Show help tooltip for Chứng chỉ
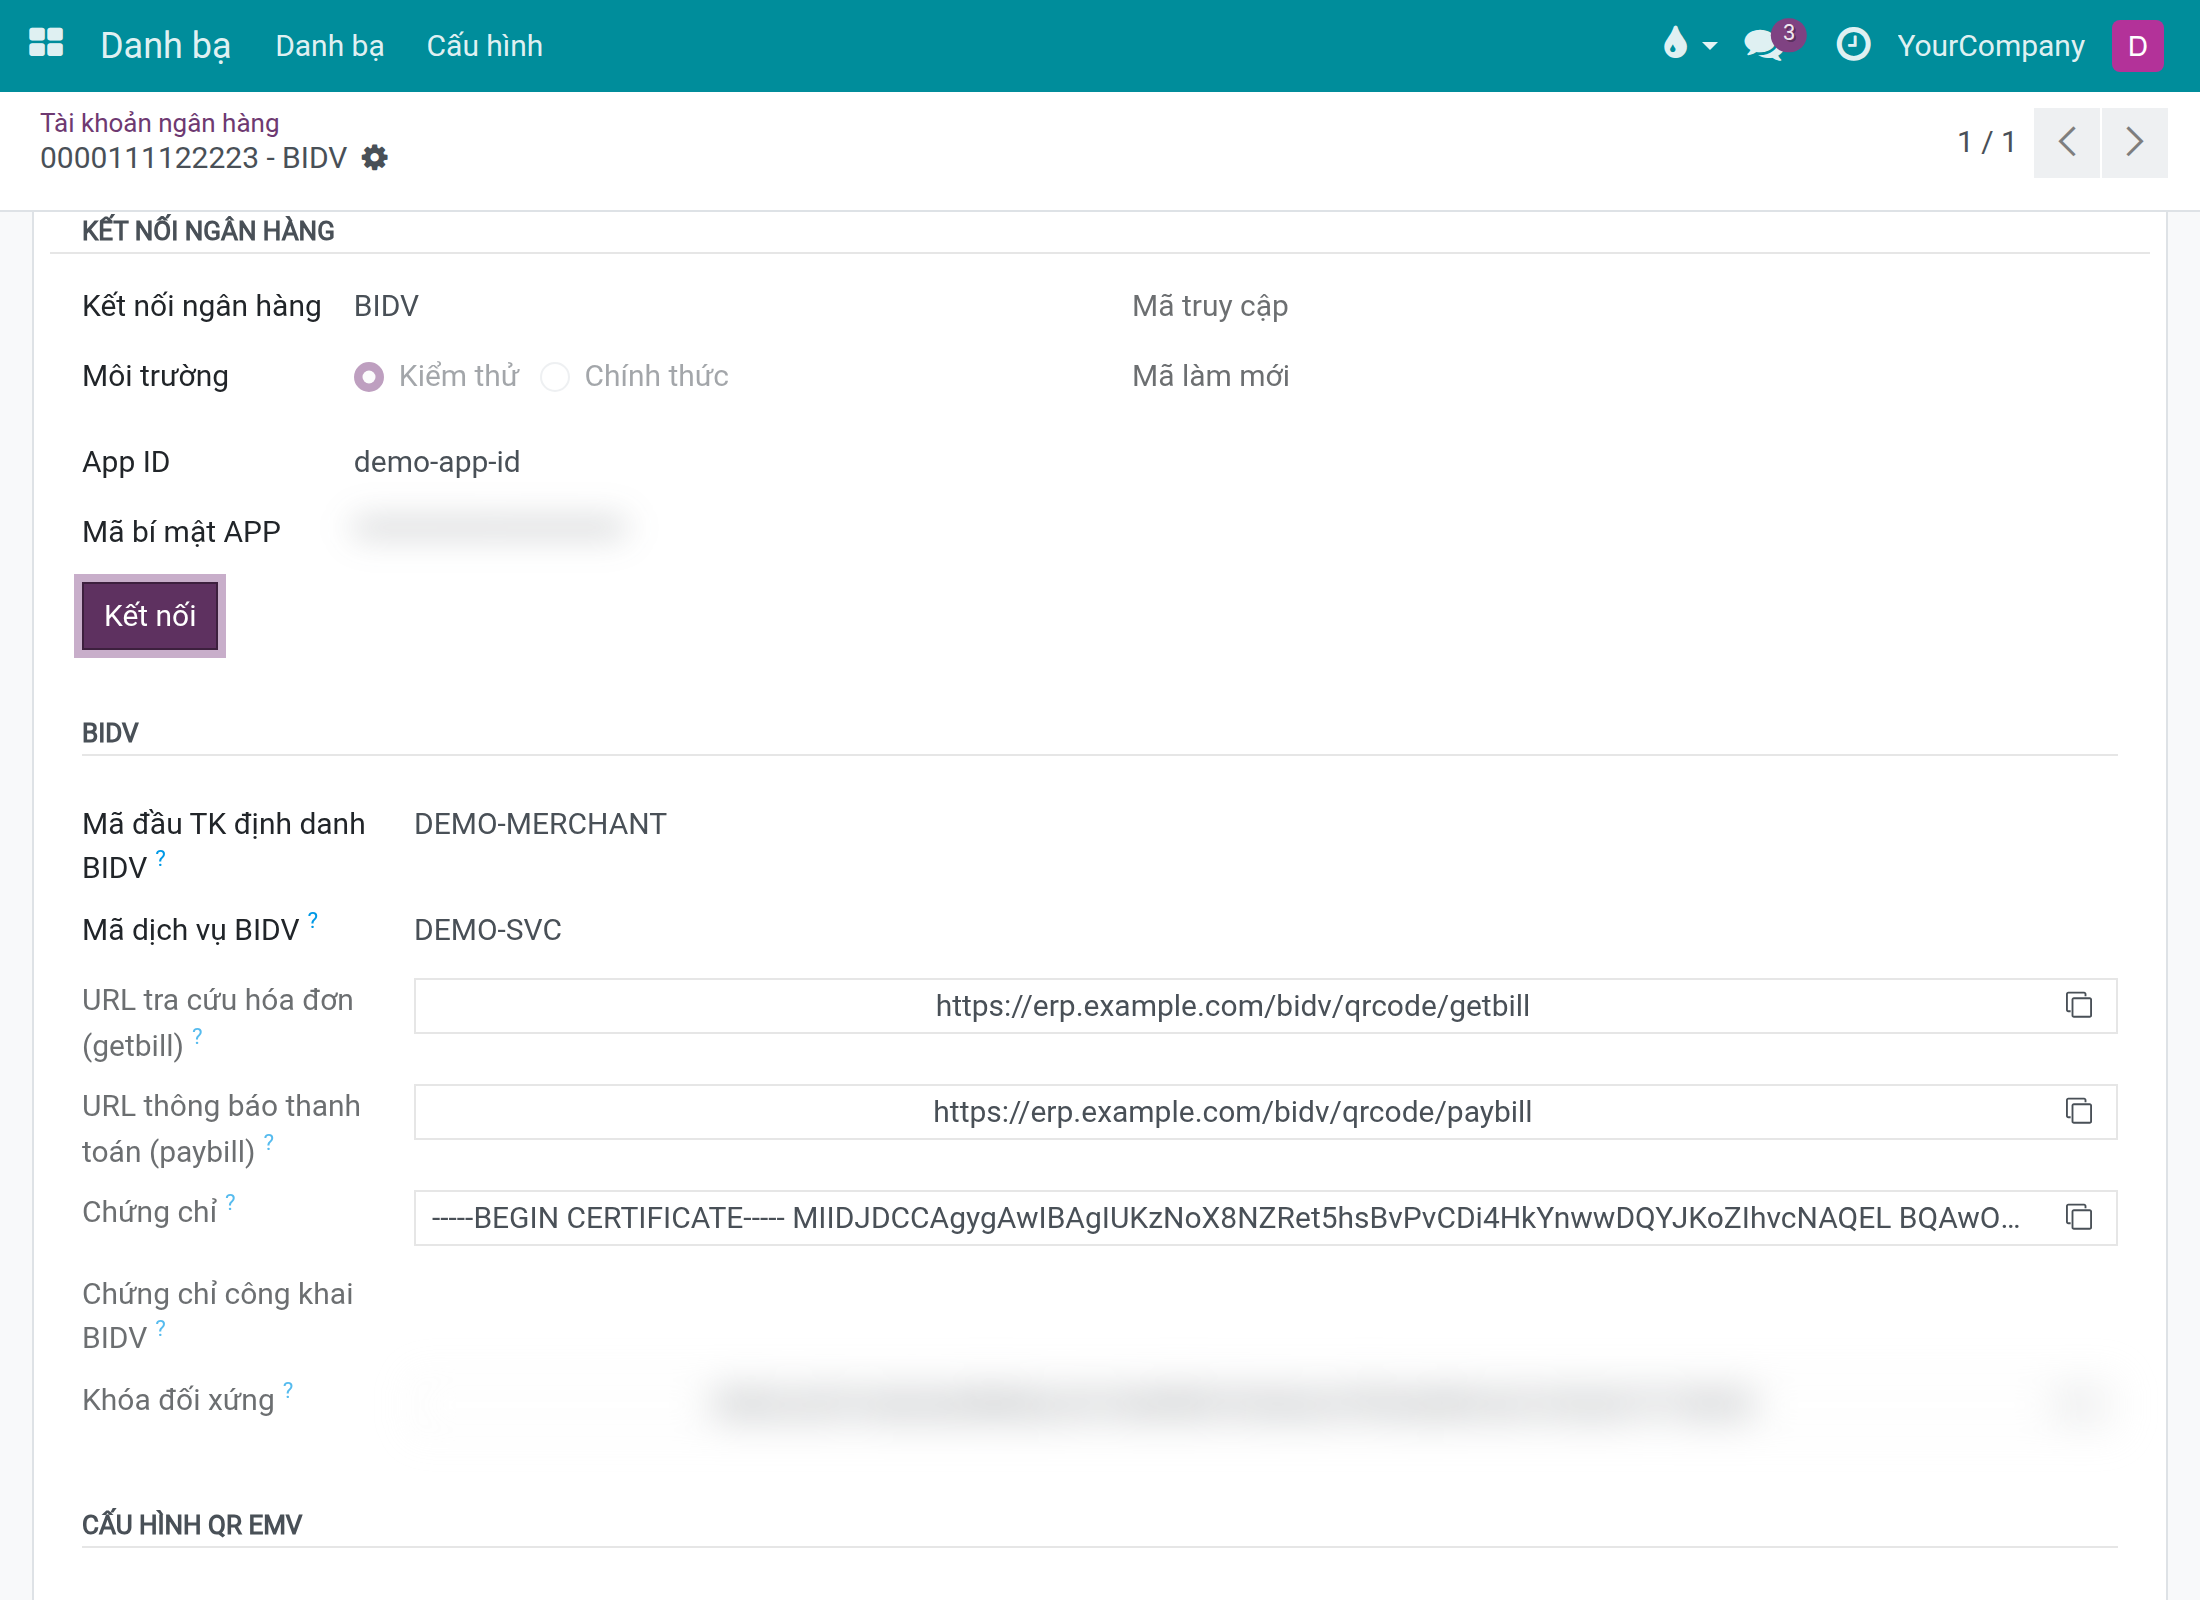 231,1202
